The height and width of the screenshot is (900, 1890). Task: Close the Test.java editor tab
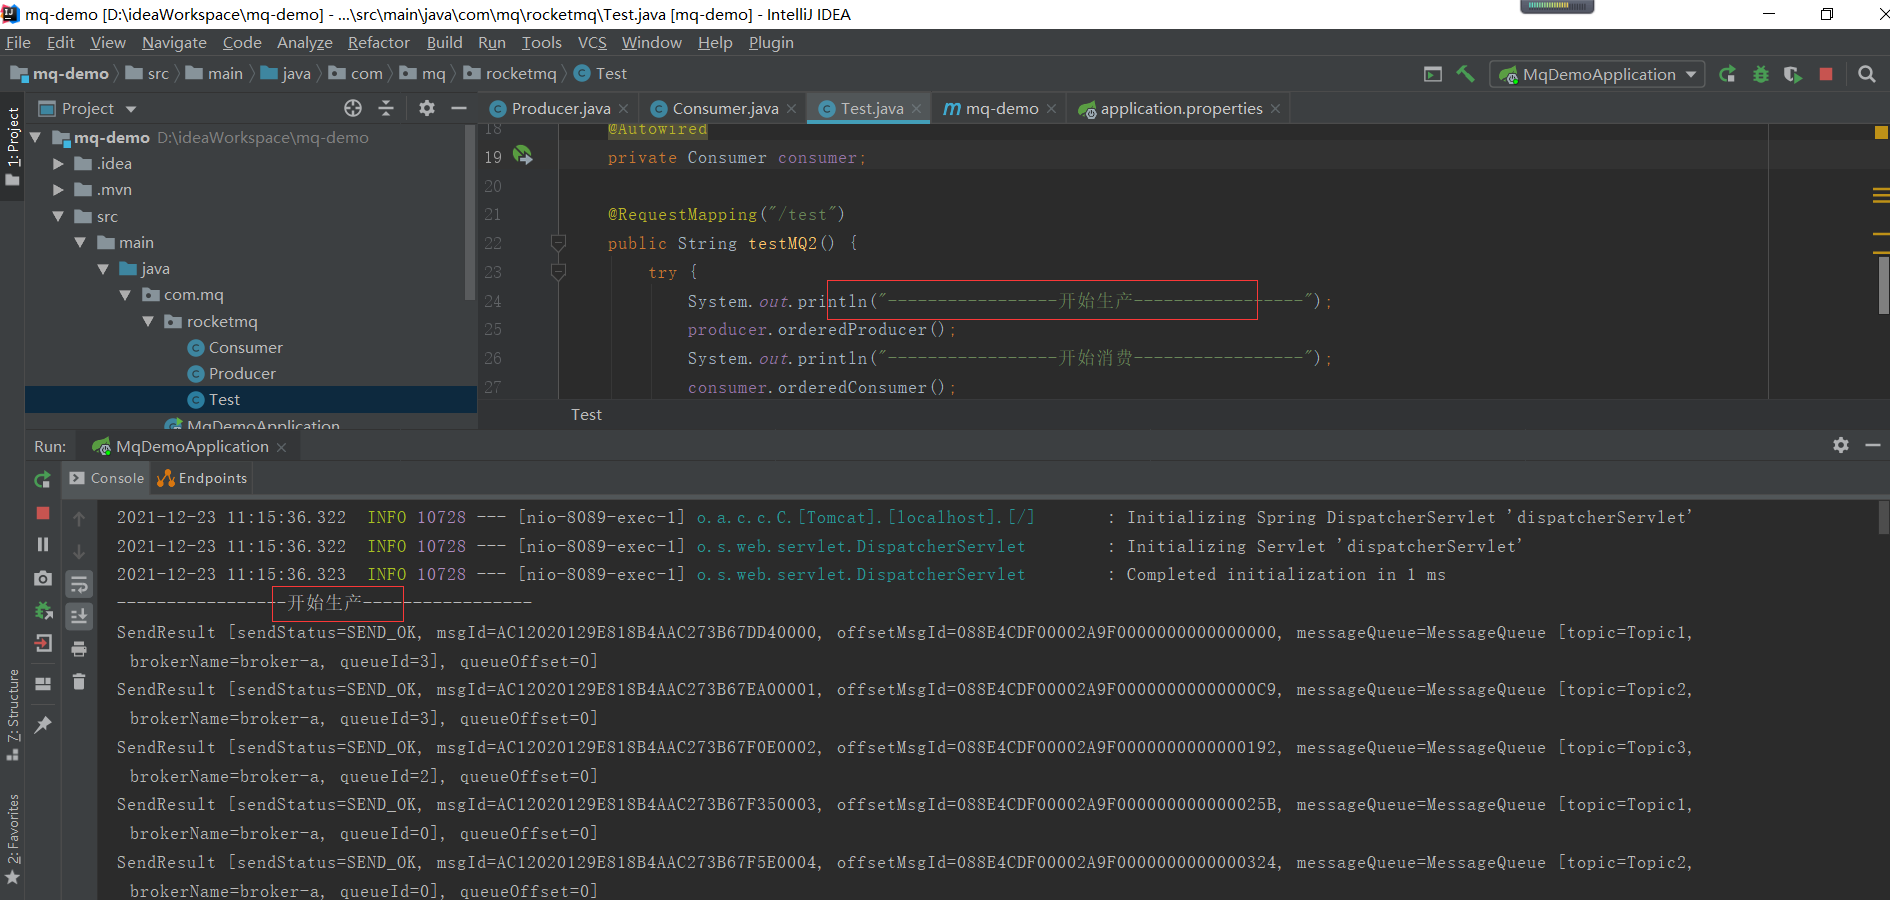[x=917, y=109]
